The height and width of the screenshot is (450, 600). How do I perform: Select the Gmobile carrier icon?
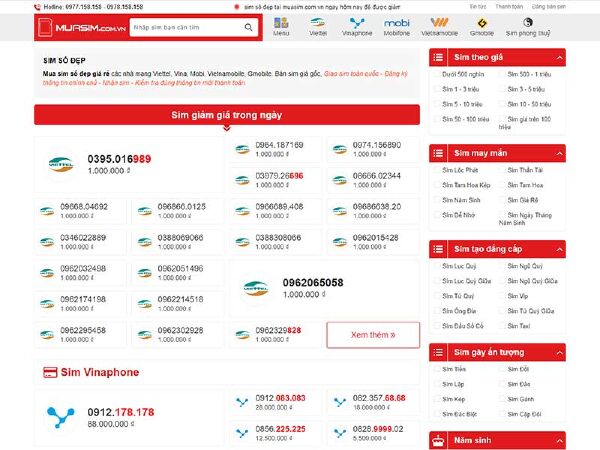point(482,23)
